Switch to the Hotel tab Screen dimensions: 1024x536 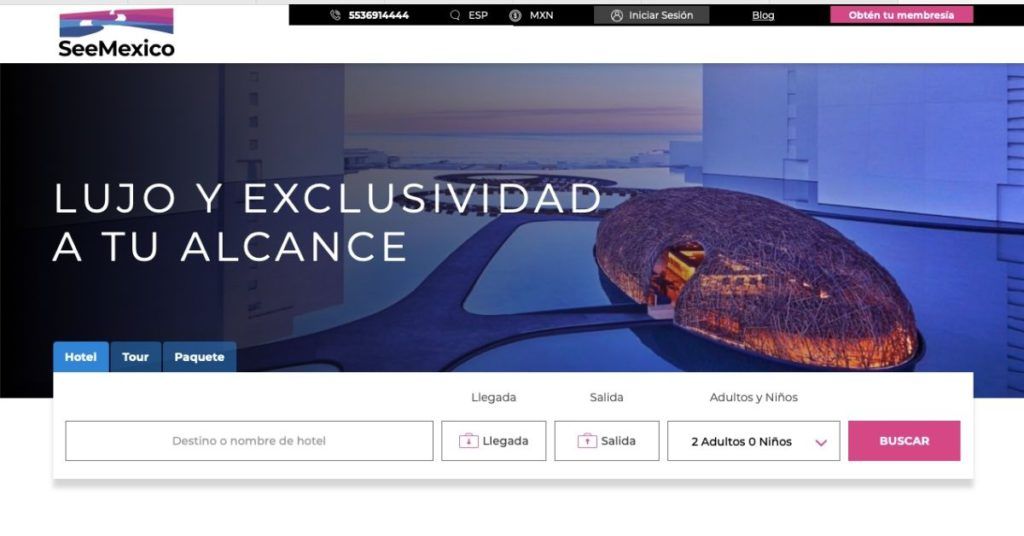[81, 357]
